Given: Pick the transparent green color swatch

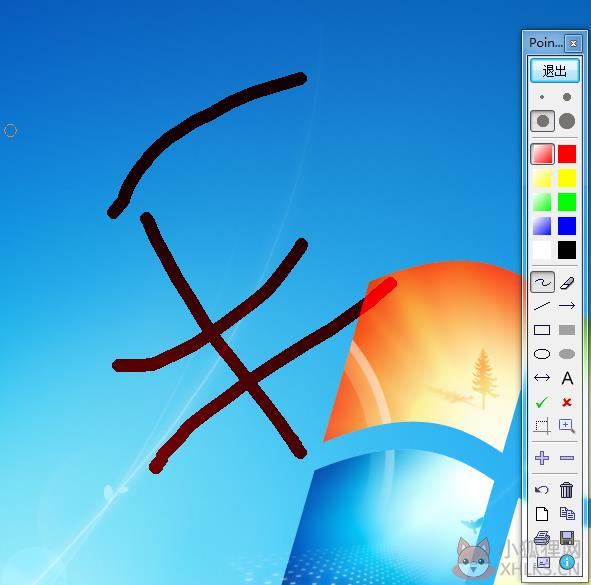Looking at the screenshot, I should (542, 202).
